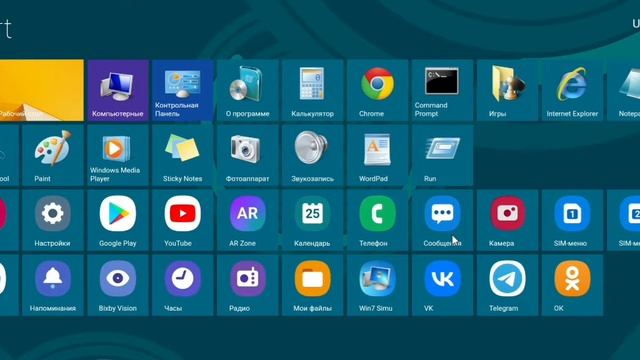Image resolution: width=640 pixels, height=360 pixels.
Task: Launch the Chrome browser tile
Action: point(378,90)
